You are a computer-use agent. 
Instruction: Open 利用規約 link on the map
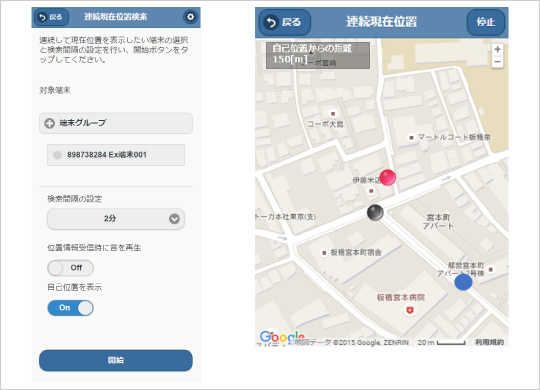click(489, 342)
